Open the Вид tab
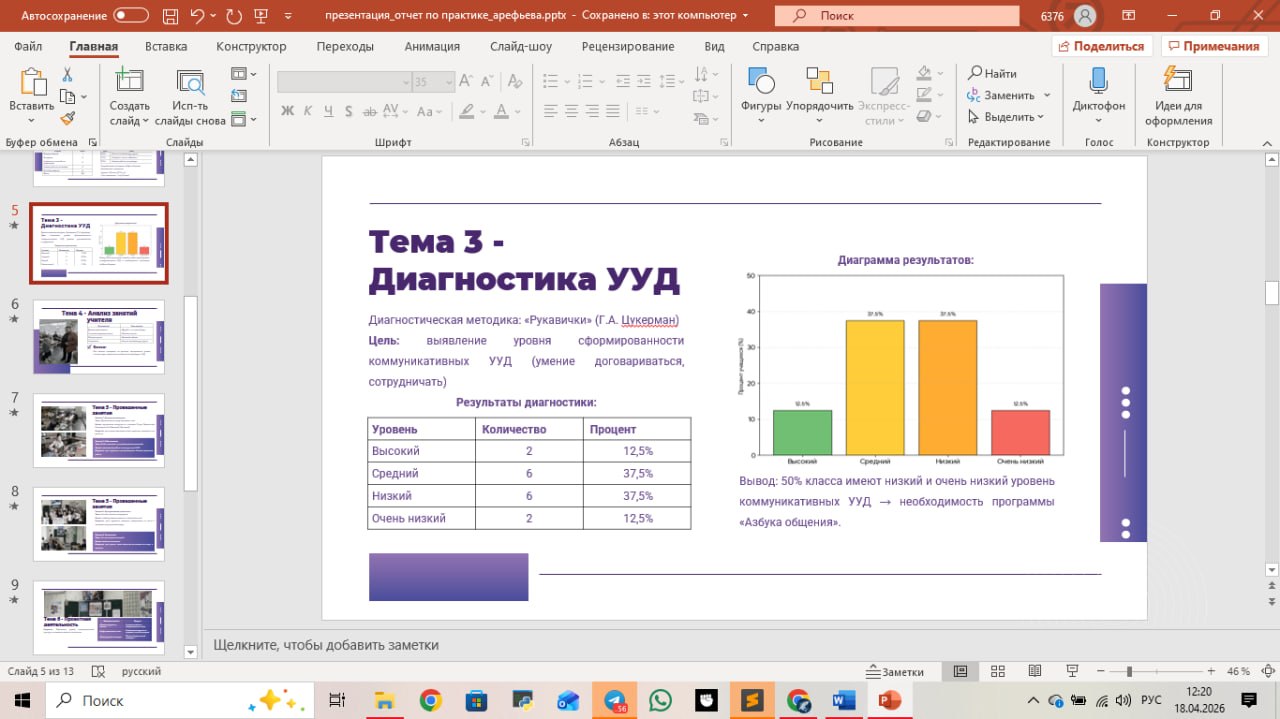Screen dimensions: 1280x719 point(714,46)
